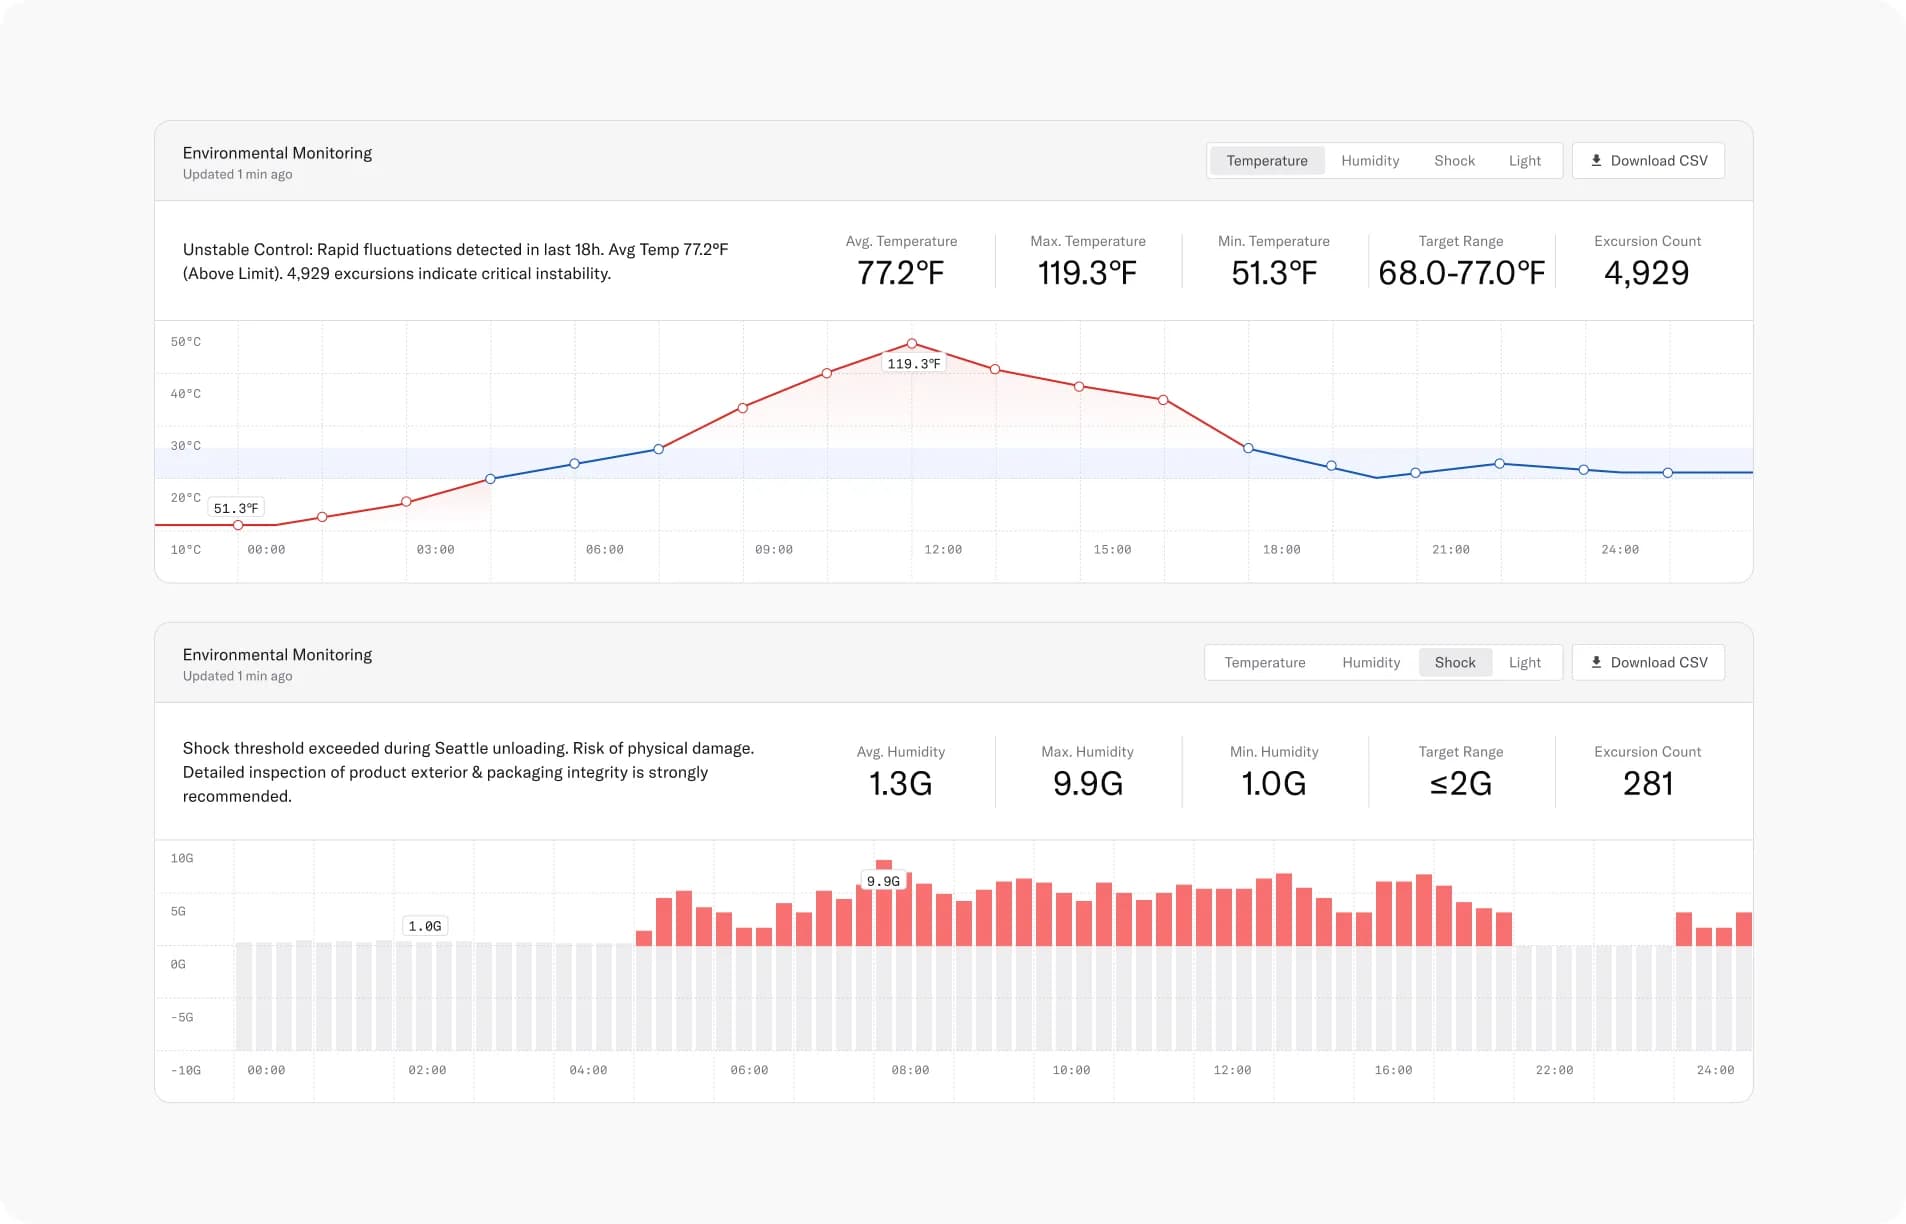This screenshot has height=1224, width=1906.
Task: Choose the Light tab in the temperature panel
Action: pos(1525,161)
